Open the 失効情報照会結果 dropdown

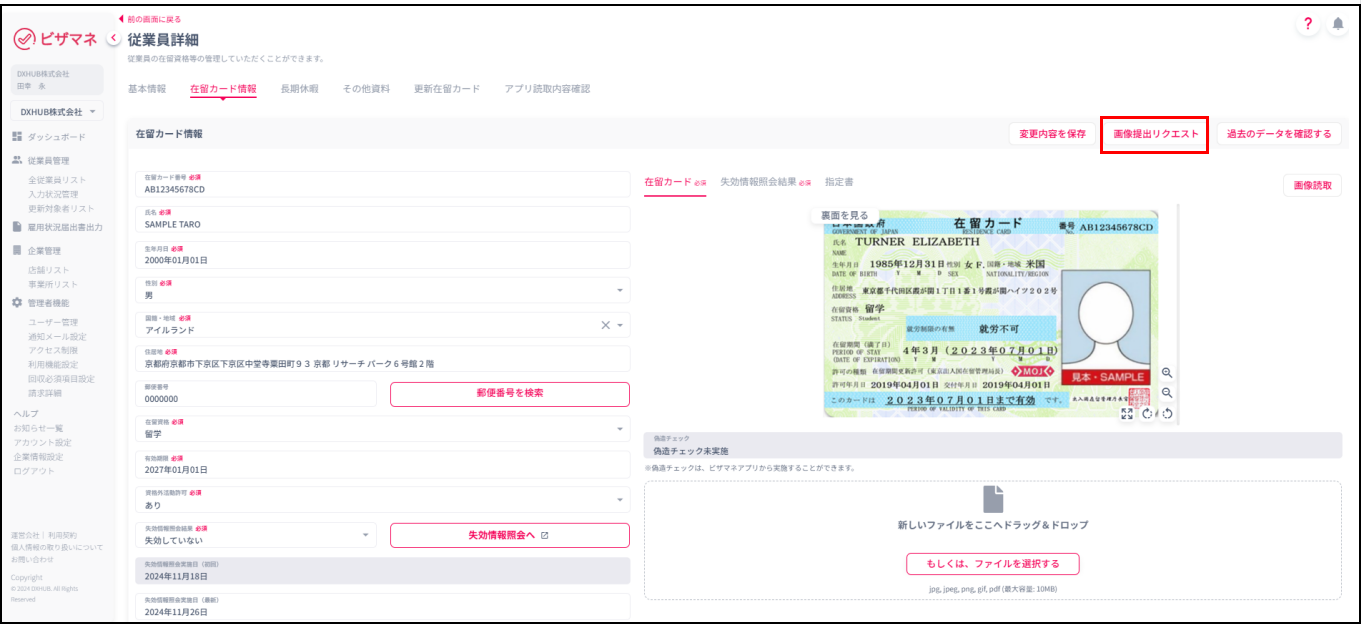pyautogui.click(x=256, y=535)
